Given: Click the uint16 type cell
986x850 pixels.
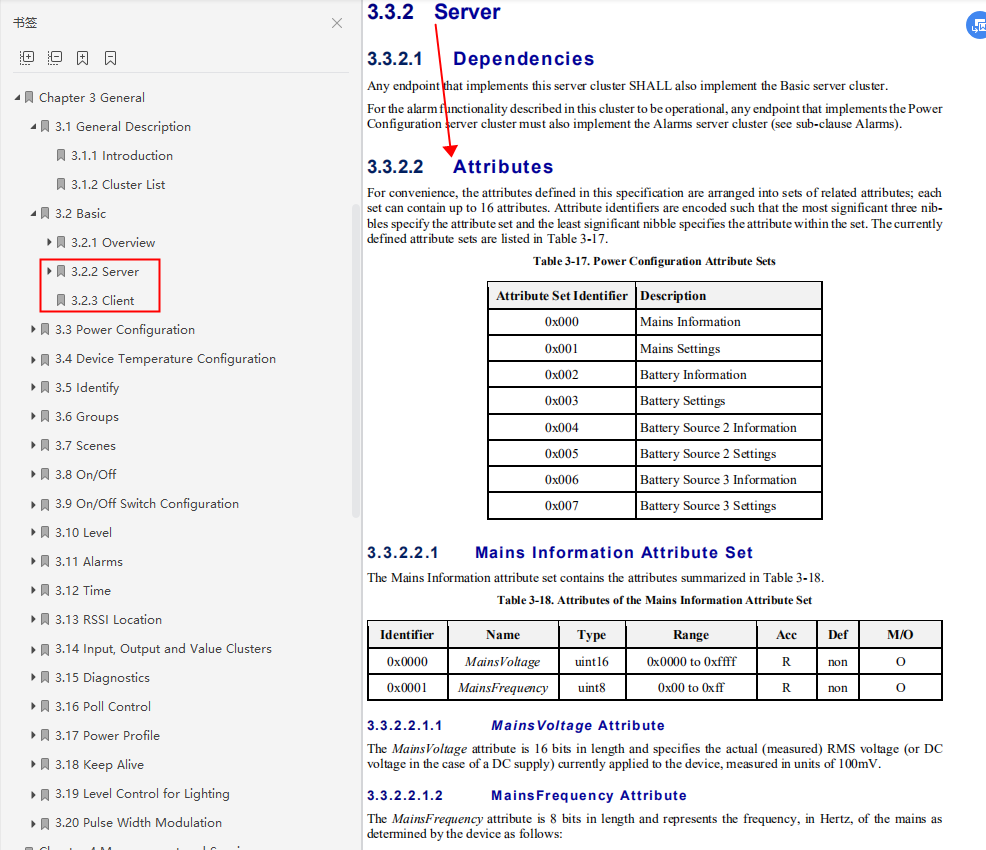Looking at the screenshot, I should pos(592,661).
